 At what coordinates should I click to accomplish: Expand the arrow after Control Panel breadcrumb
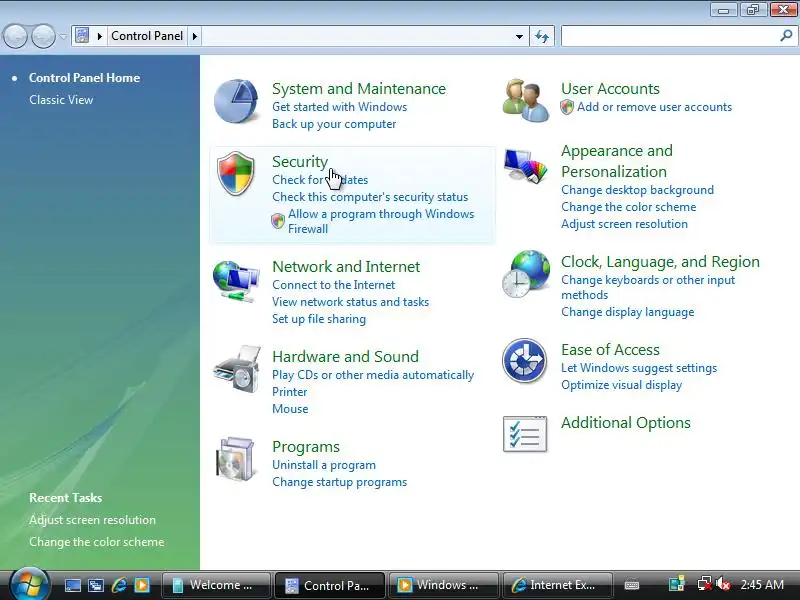pos(194,36)
